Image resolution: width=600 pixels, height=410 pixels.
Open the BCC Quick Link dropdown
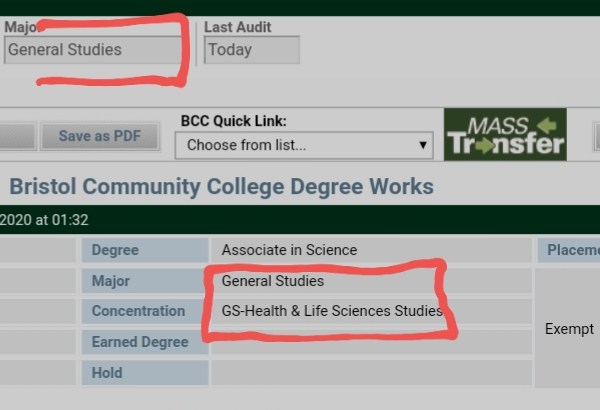304,145
